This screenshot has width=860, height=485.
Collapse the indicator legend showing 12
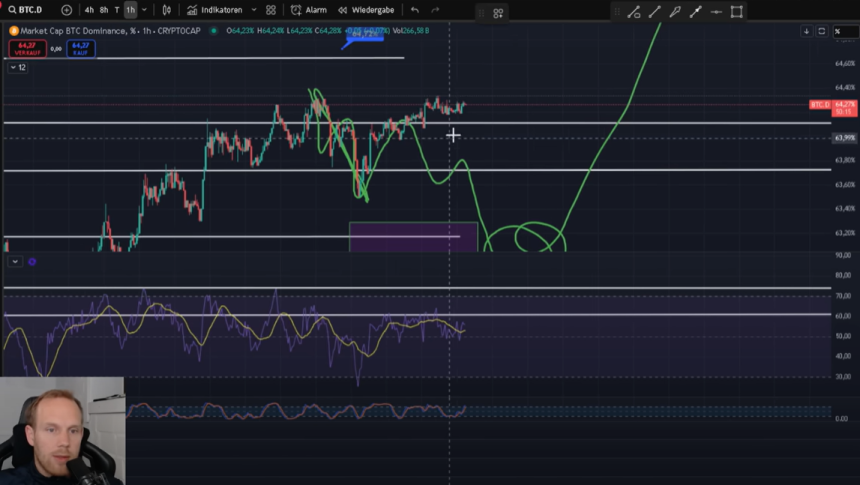point(11,67)
